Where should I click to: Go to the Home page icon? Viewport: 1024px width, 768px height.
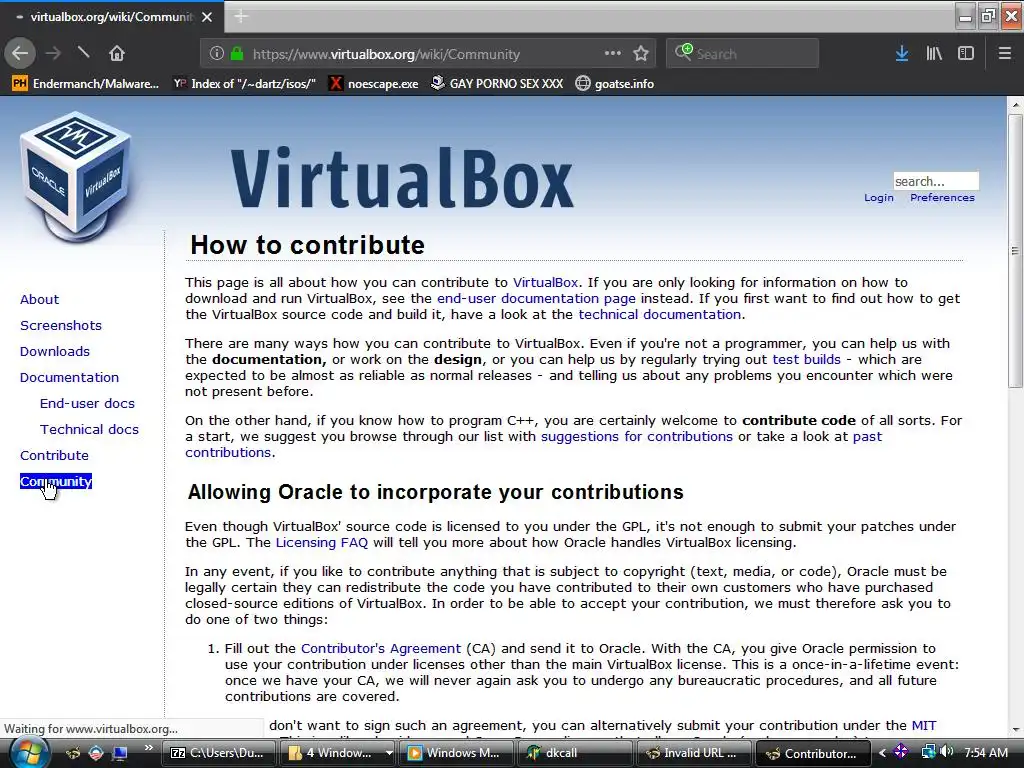(116, 54)
